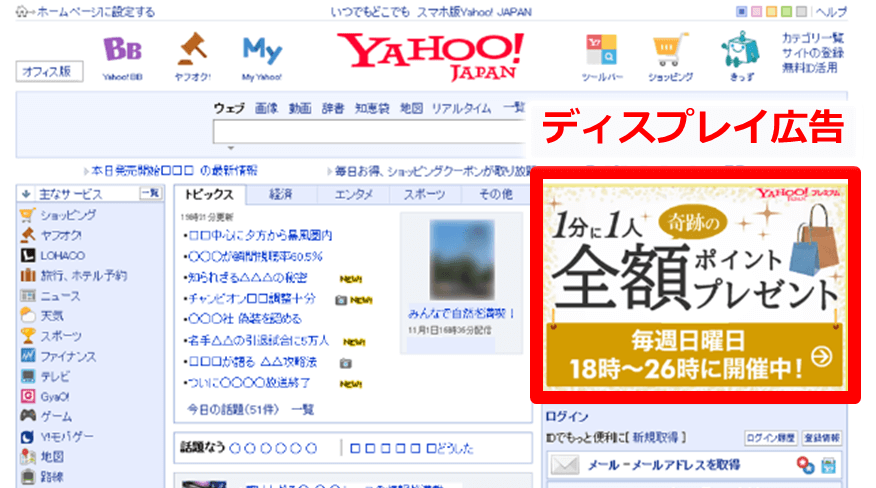
Task: Switch to the その他 tab
Action: [495, 194]
